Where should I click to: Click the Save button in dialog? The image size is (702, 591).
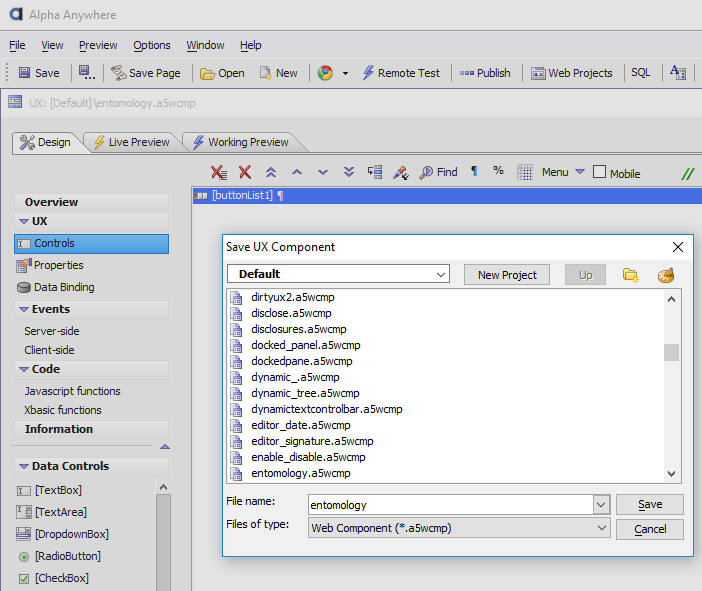tap(650, 505)
